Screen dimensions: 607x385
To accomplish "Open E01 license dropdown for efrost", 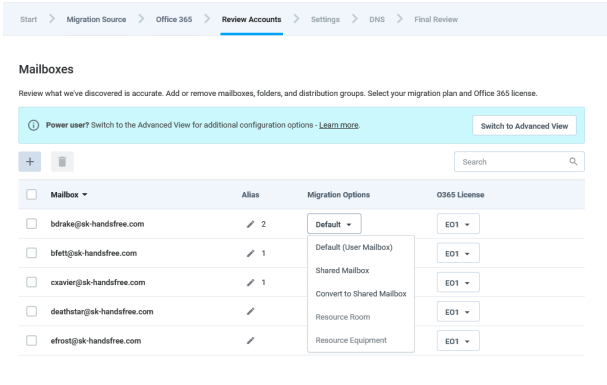I will (458, 341).
